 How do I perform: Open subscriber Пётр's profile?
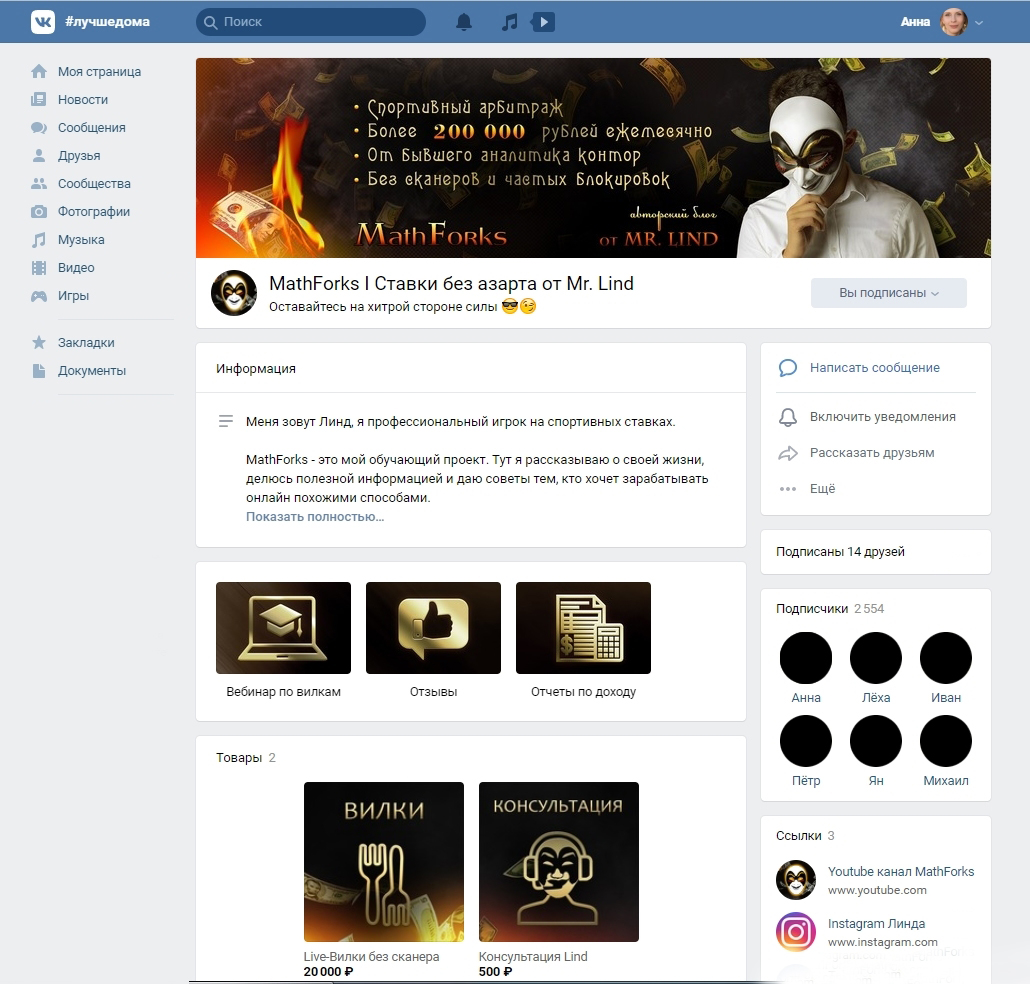(x=806, y=741)
